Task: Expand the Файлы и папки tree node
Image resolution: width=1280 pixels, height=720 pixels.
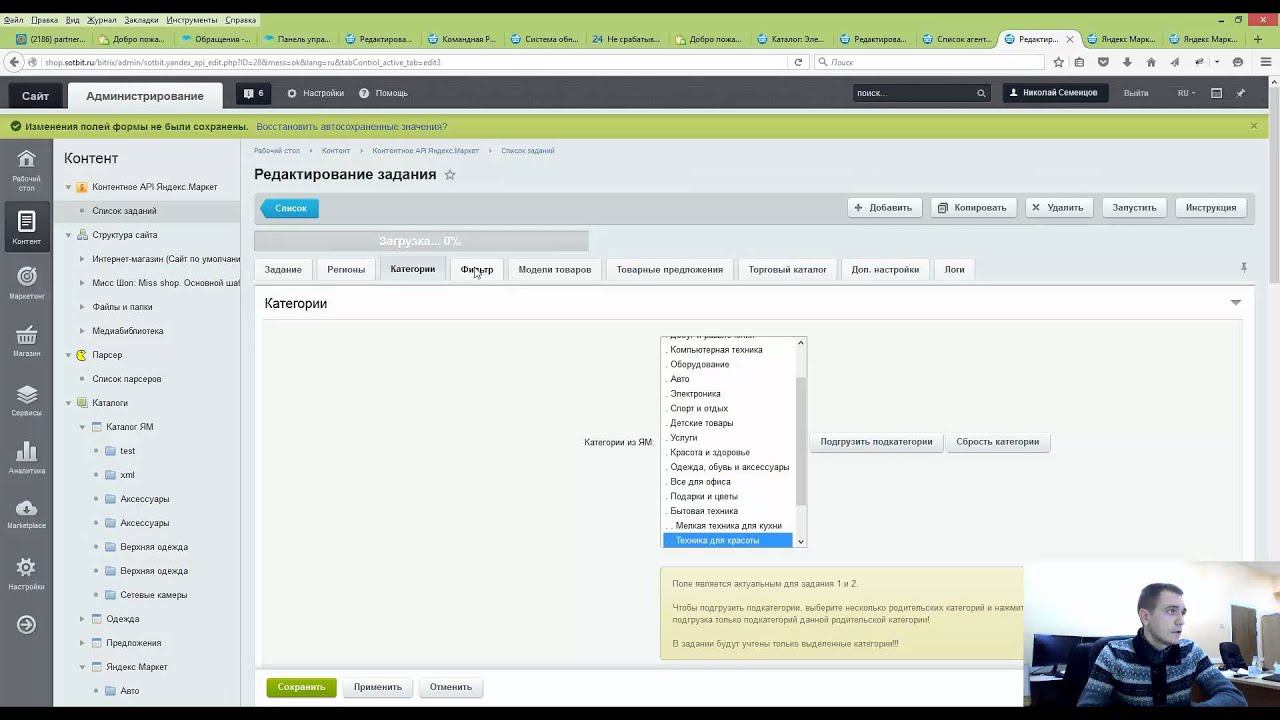Action: tap(82, 307)
